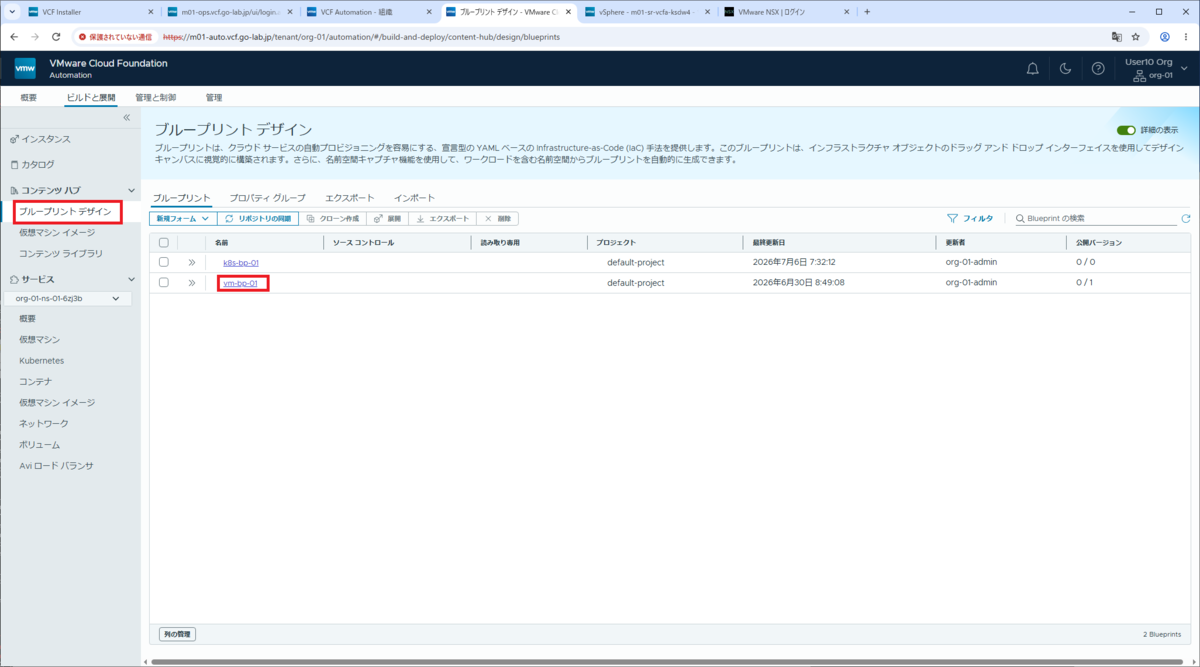The height and width of the screenshot is (667, 1200).
Task: Click the エクスポート toolbar button
Action: point(442,218)
